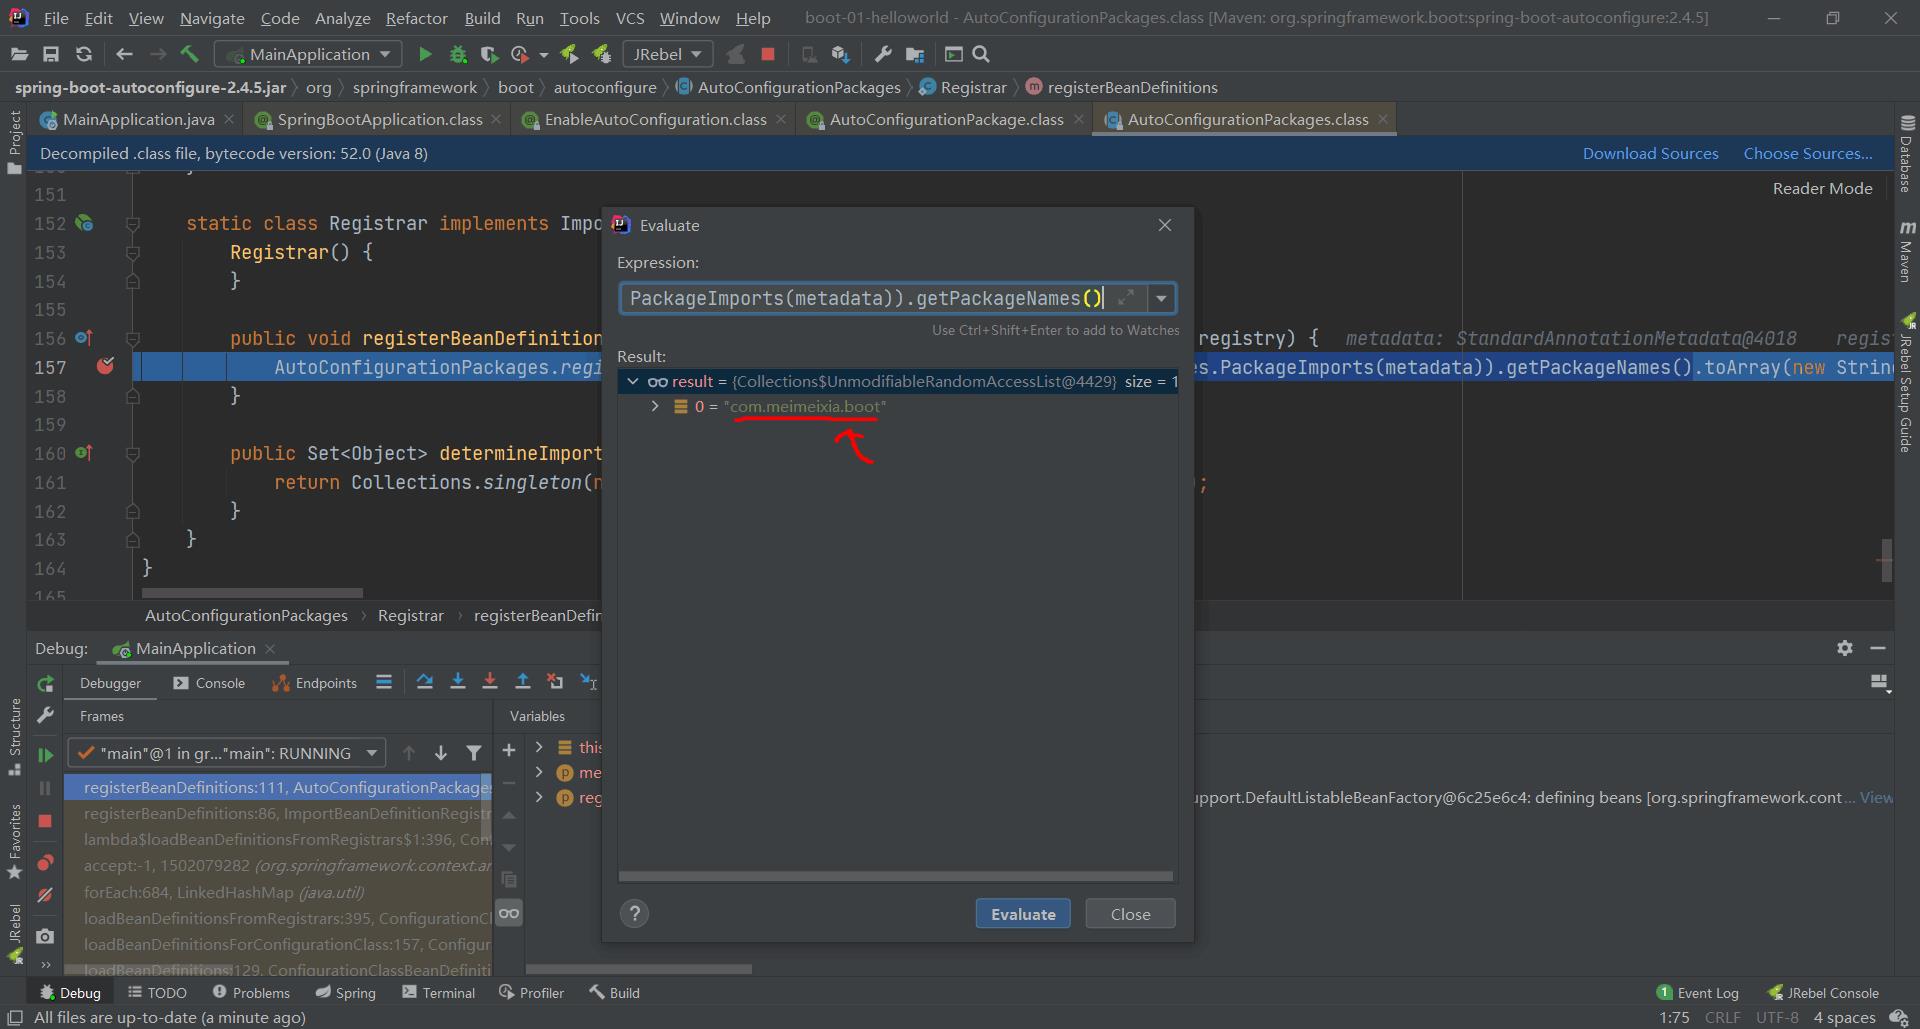Open Terminal tool window button
1920x1029 pixels.
pos(438,992)
